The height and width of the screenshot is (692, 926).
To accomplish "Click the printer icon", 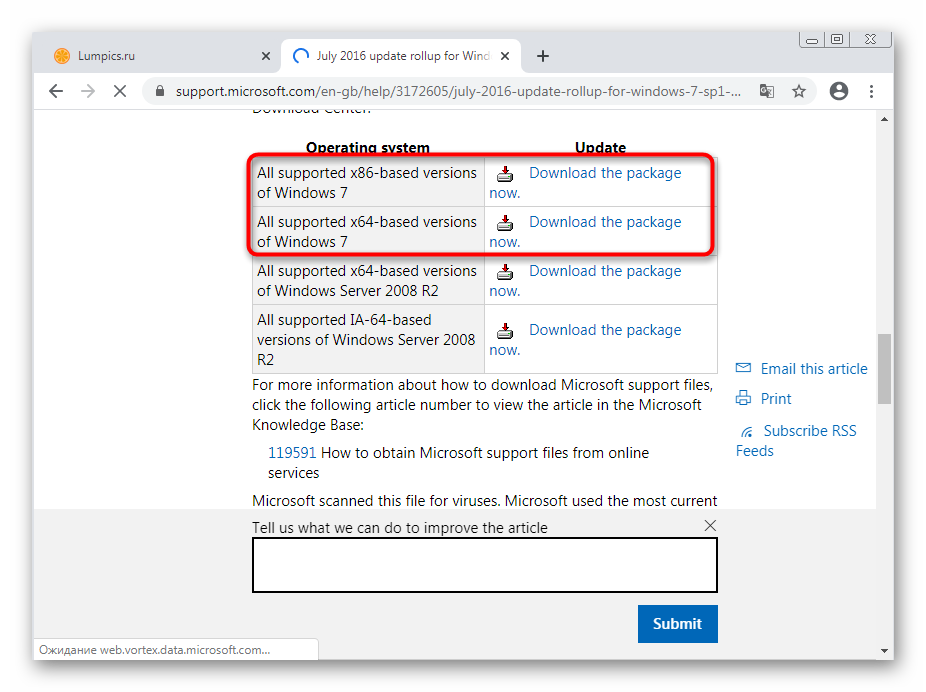I will coord(743,398).
